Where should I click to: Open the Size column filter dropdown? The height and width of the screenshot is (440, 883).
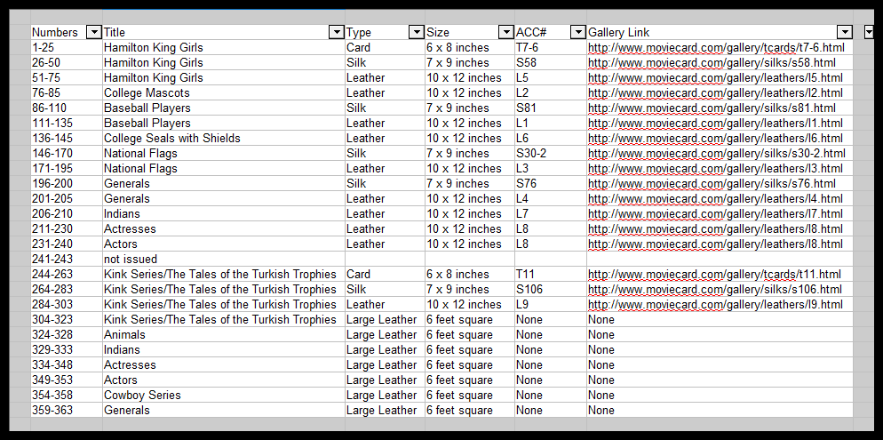click(x=506, y=32)
